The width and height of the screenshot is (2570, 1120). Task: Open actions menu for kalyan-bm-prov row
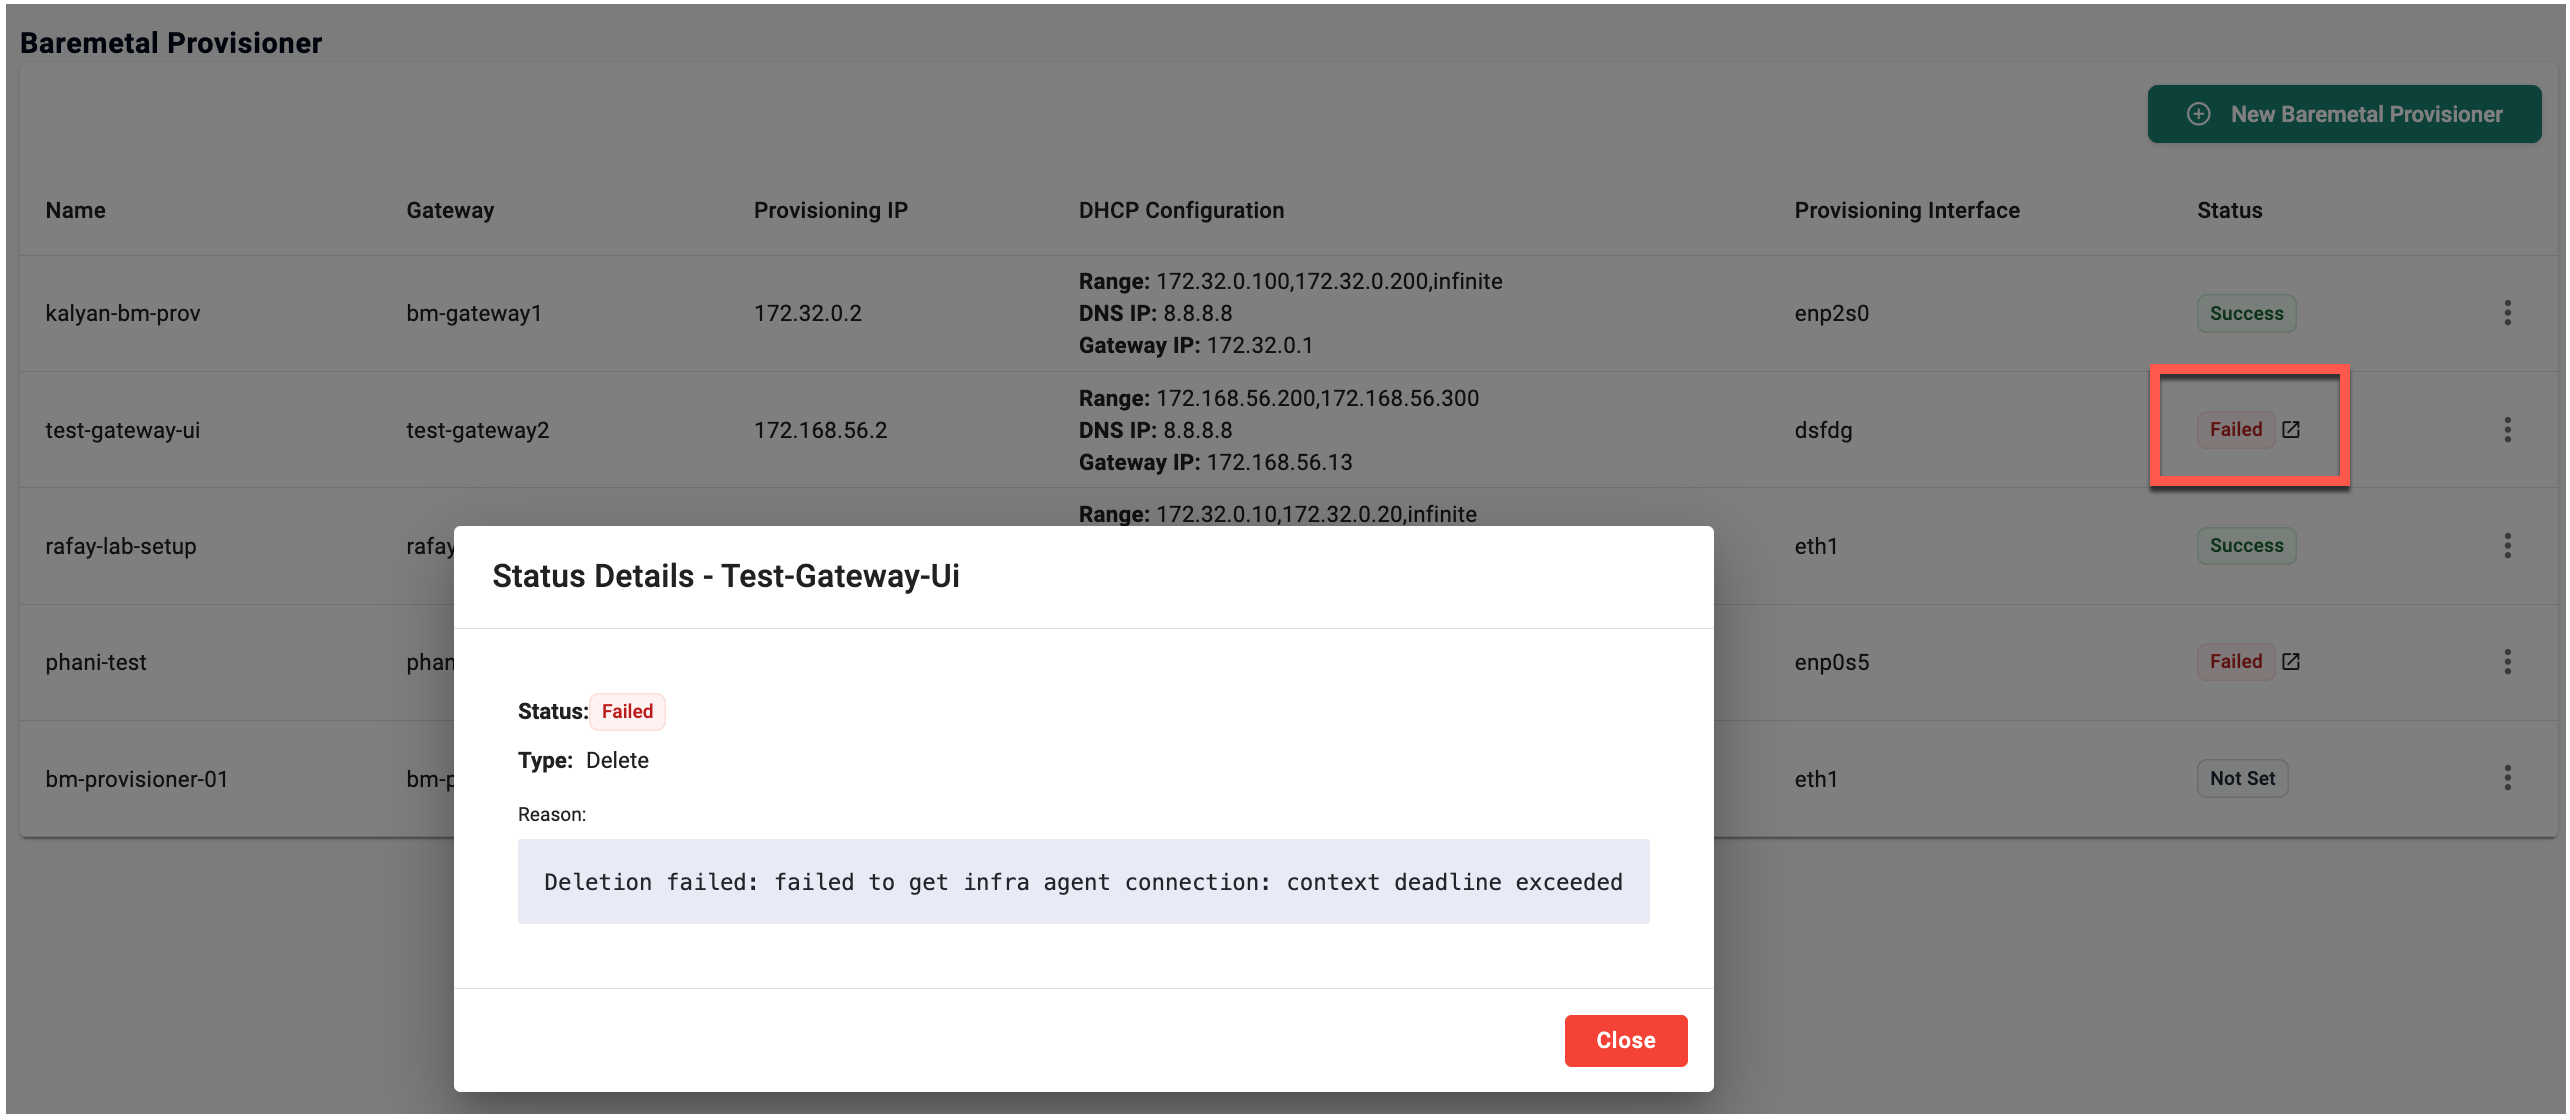click(2507, 313)
